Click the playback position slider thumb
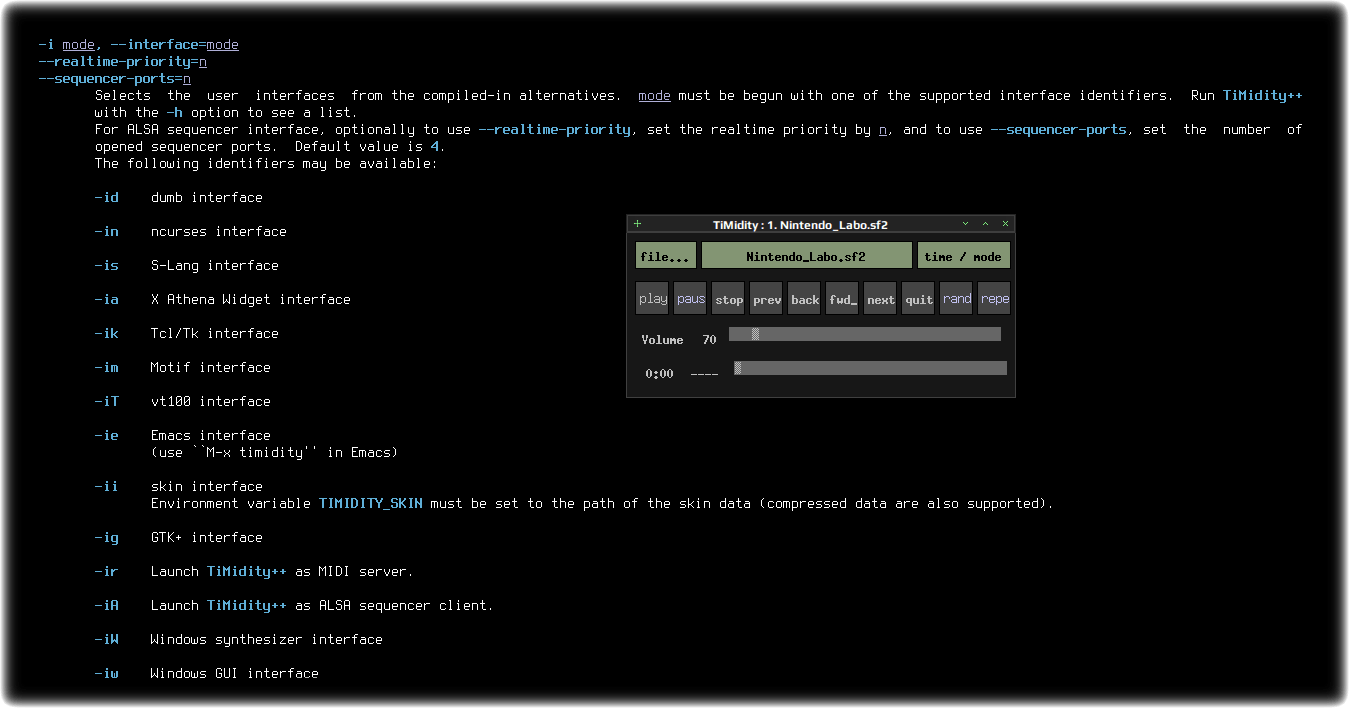Image resolution: width=1349 pixels, height=708 pixels. [x=738, y=368]
